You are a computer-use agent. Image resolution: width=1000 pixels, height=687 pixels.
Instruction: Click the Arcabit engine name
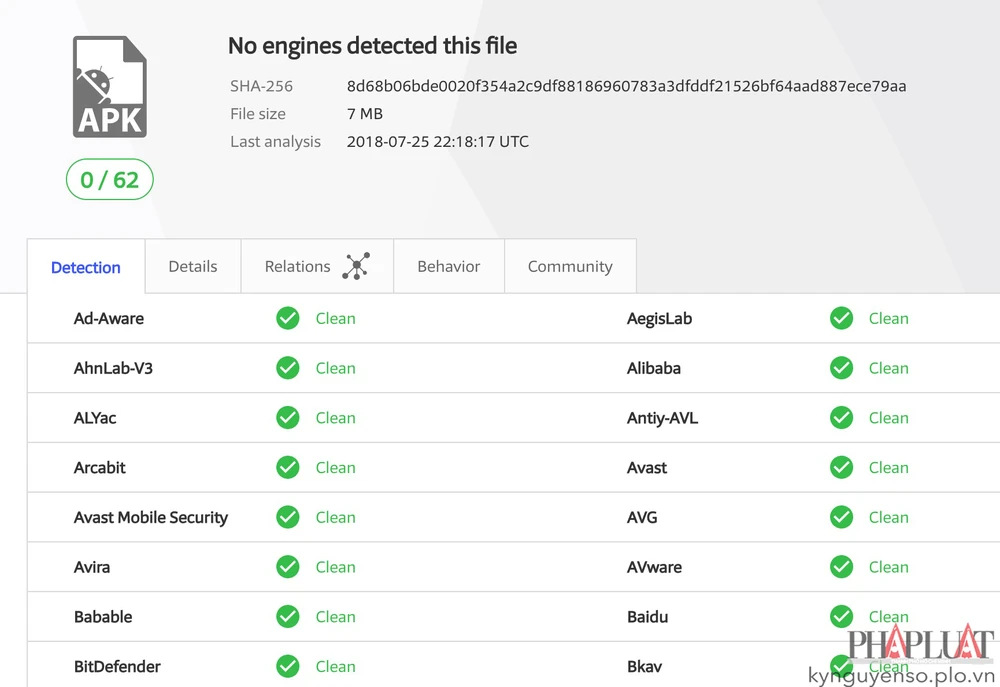(x=100, y=467)
